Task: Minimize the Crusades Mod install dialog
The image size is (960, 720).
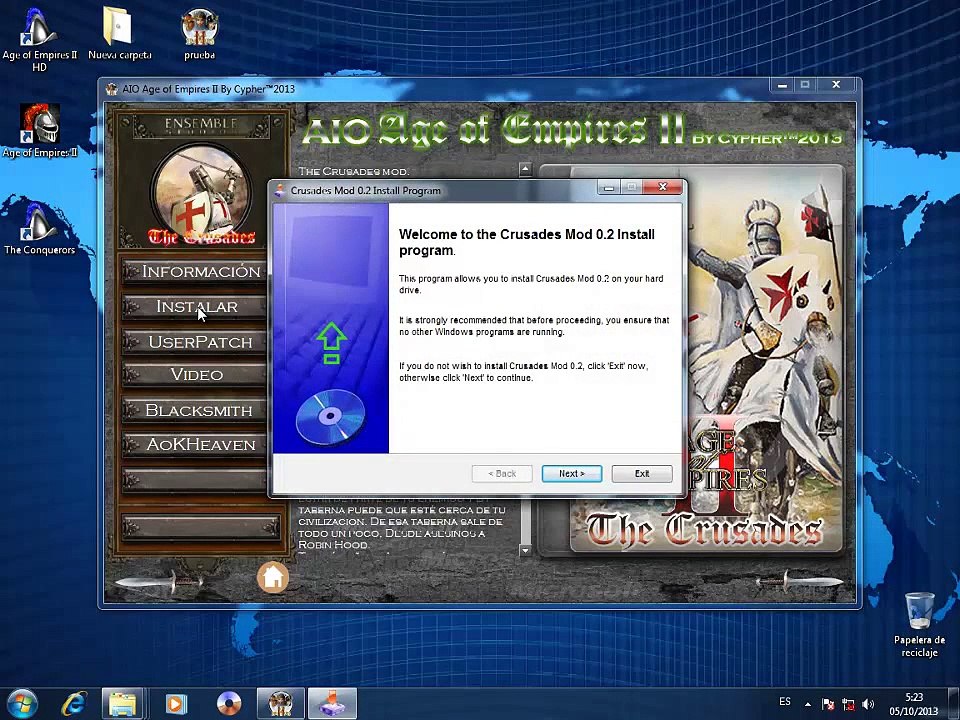Action: click(609, 187)
